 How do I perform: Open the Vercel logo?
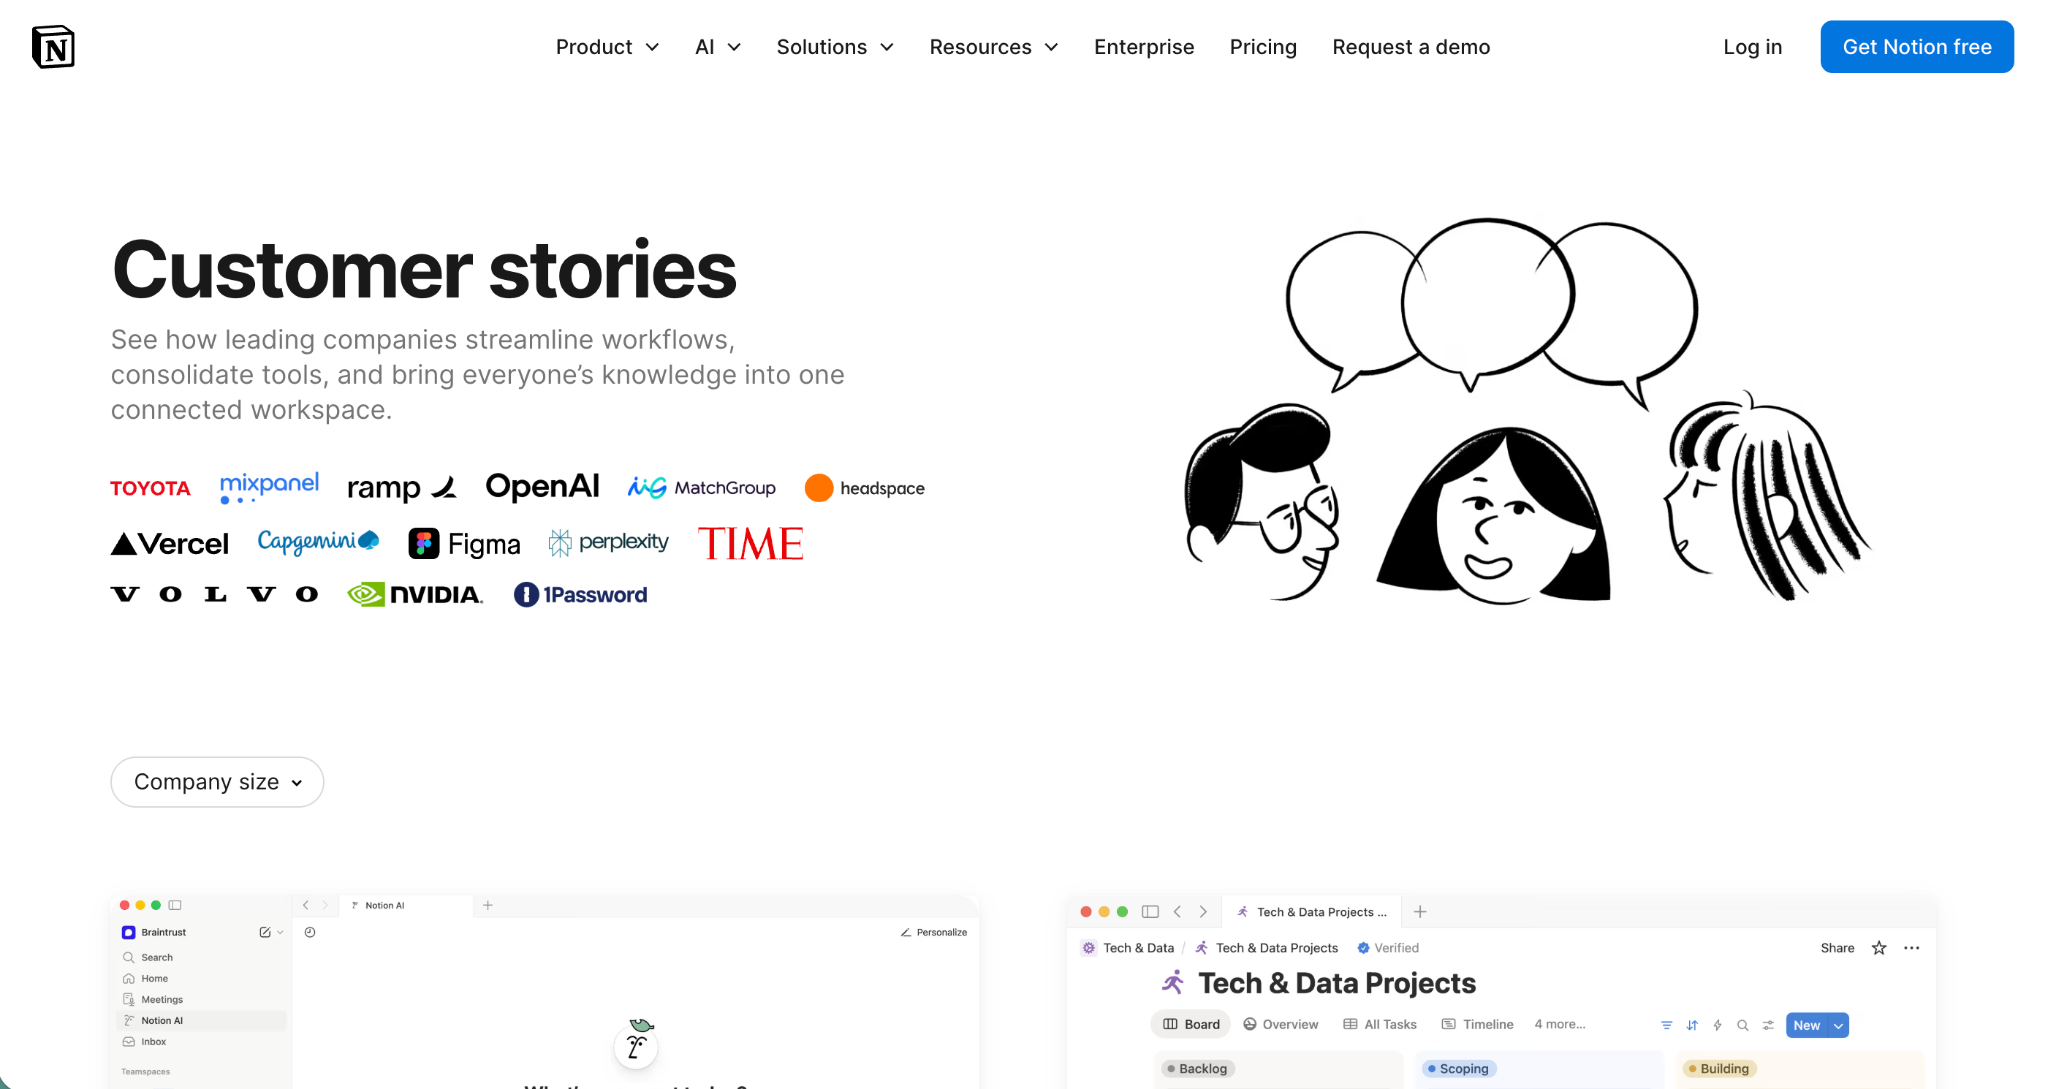[x=169, y=544]
